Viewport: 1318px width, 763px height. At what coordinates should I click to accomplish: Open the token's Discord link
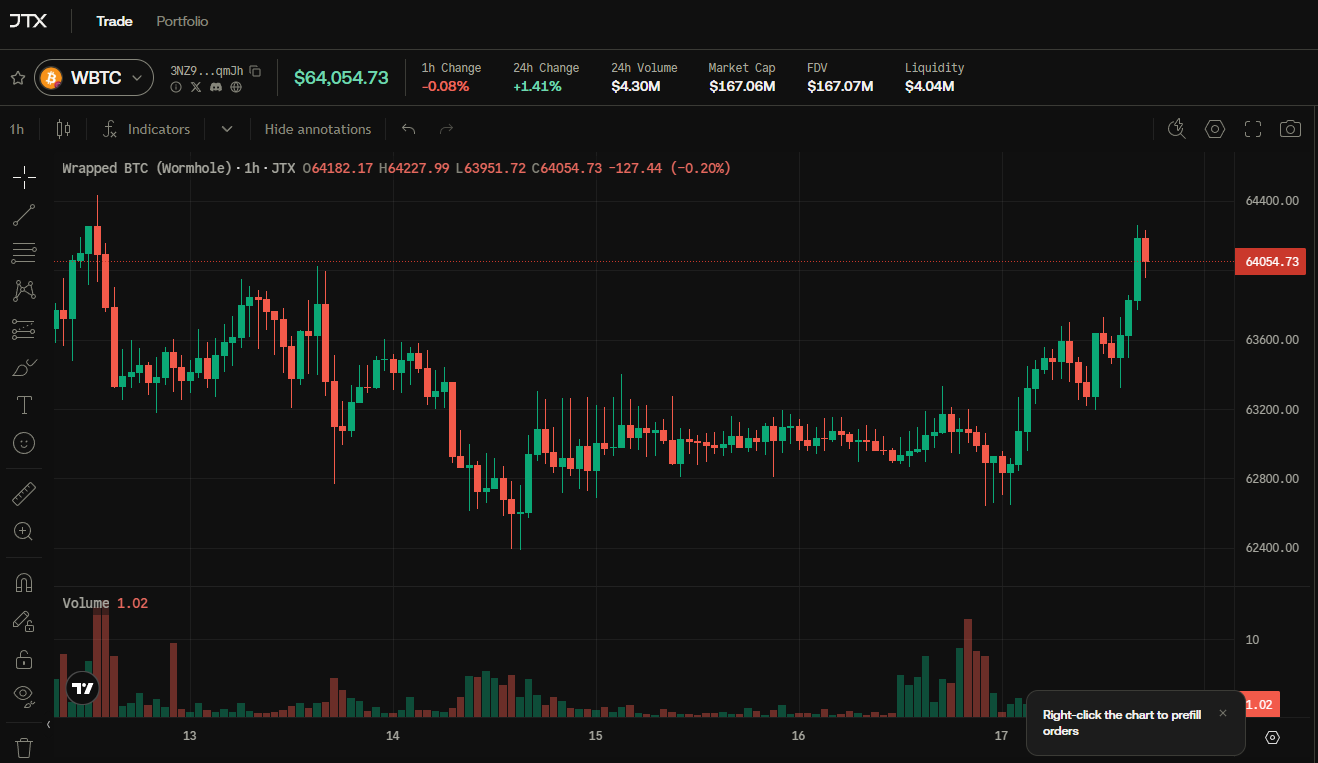(x=216, y=87)
